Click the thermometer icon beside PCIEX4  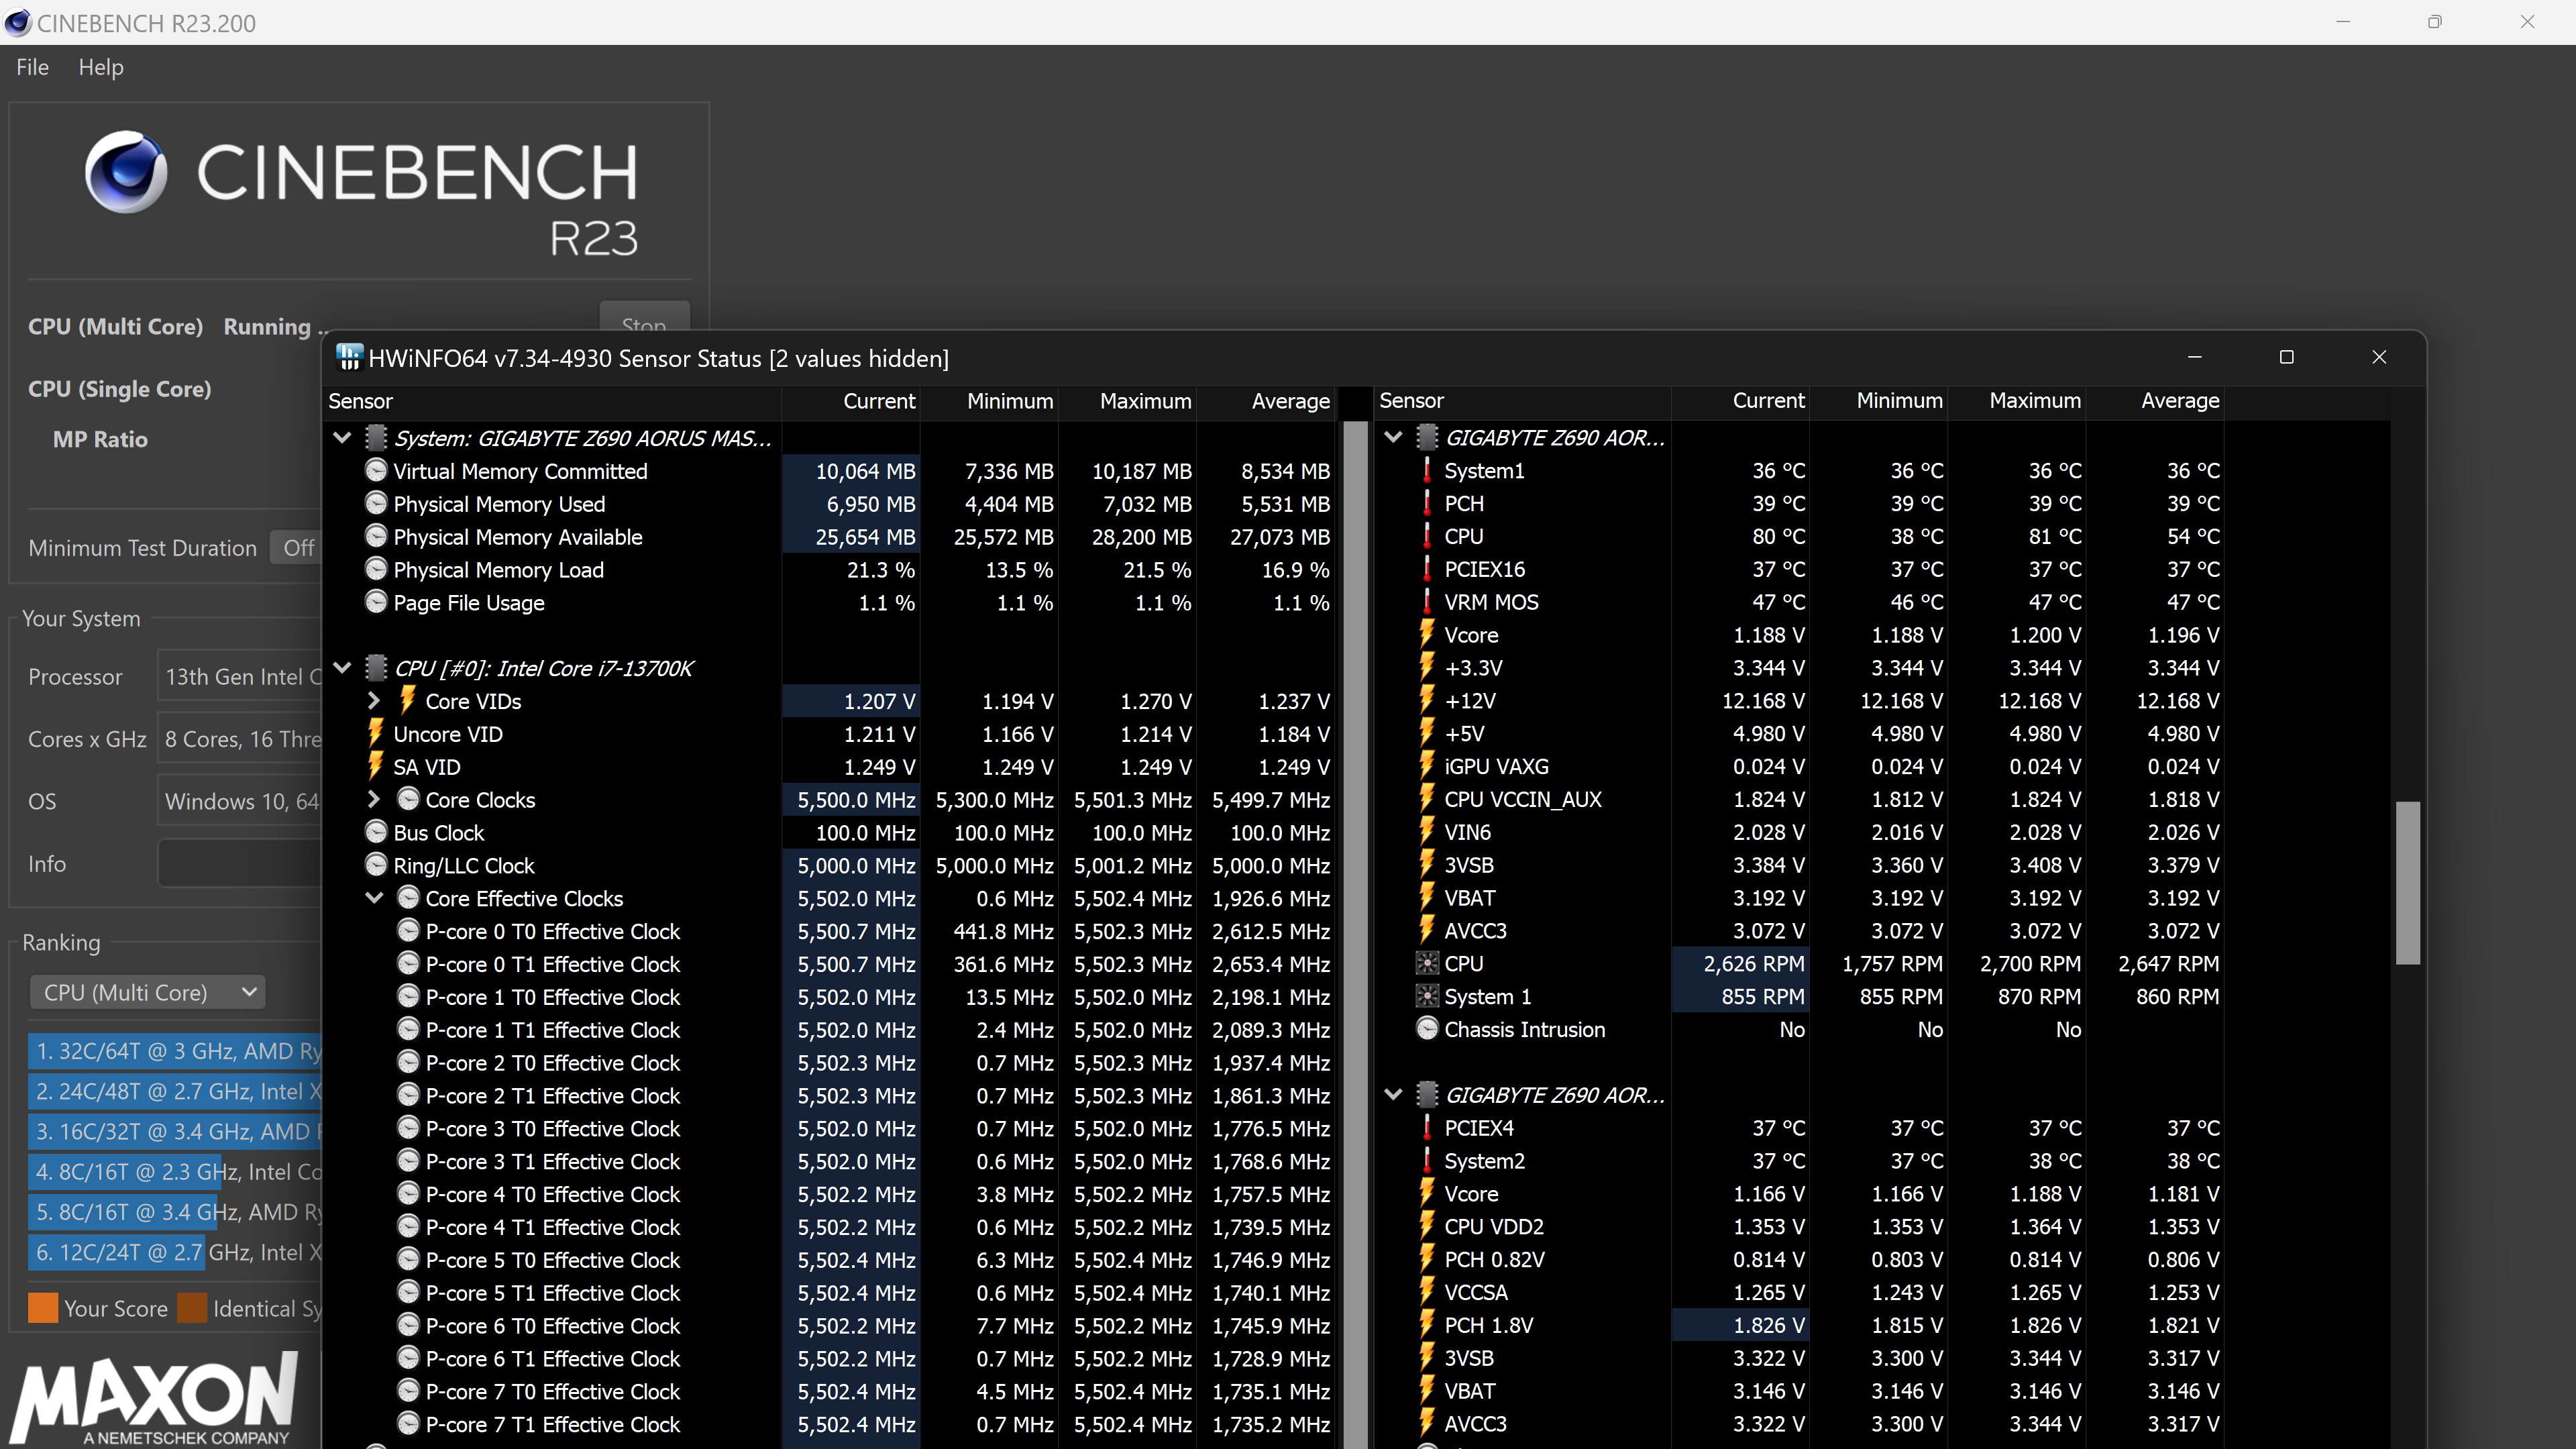(x=1427, y=1128)
